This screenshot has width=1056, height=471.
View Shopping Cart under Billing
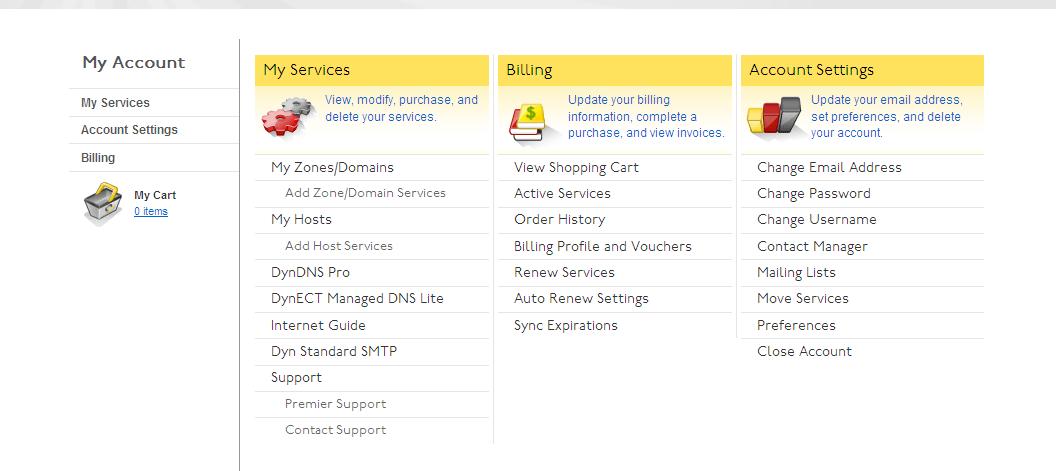point(576,167)
